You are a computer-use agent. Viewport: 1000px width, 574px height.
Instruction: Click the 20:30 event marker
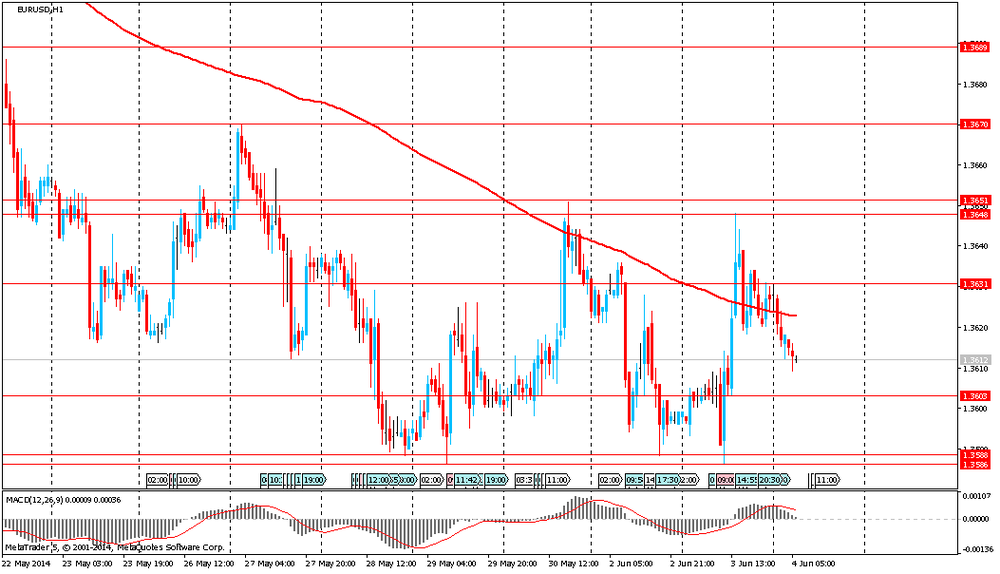coord(770,480)
